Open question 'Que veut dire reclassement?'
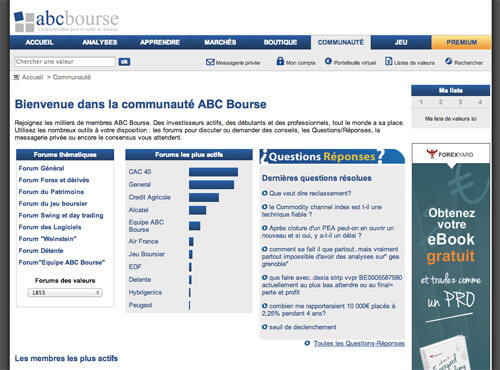The image size is (500, 370). 310,193
